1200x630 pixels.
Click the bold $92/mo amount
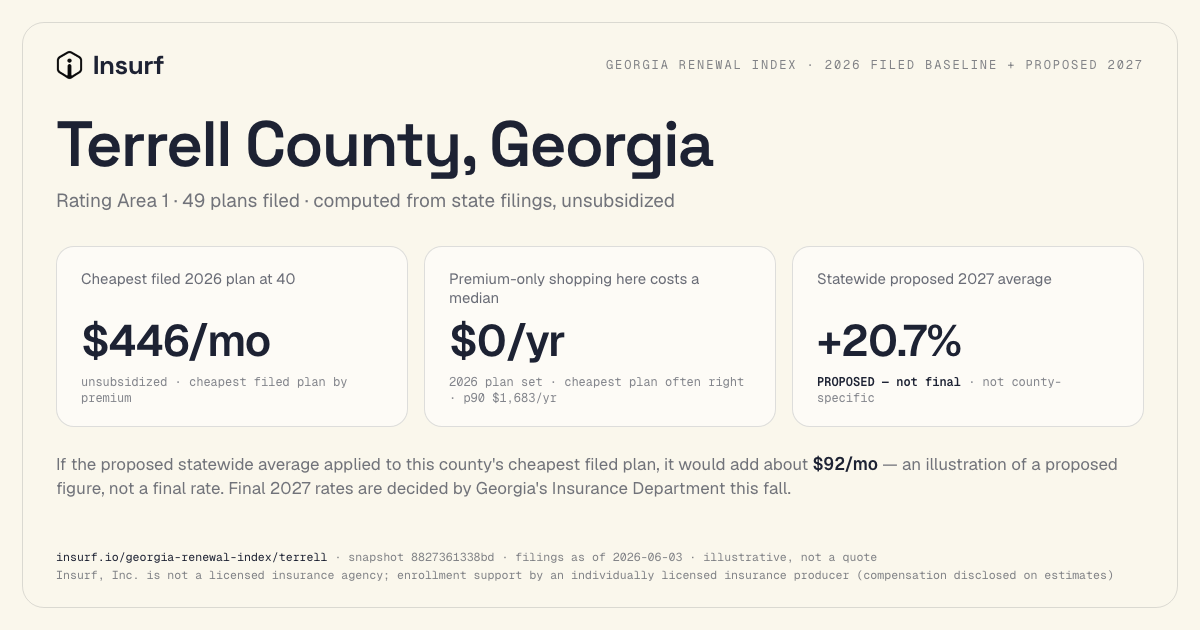point(845,464)
